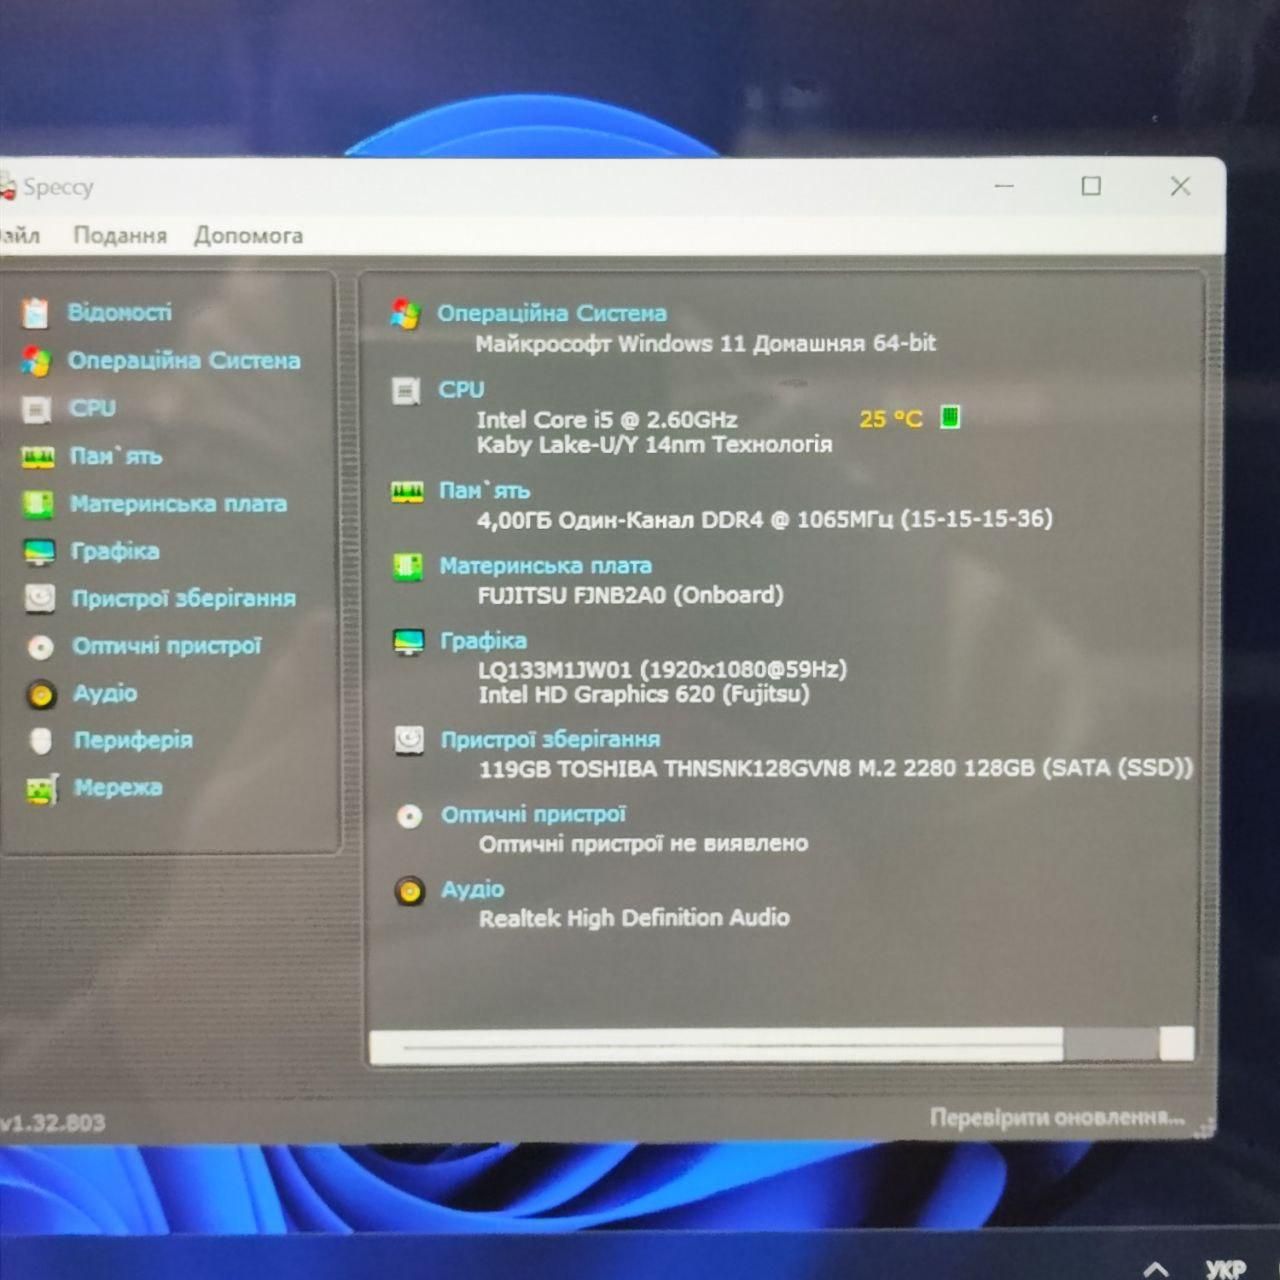1280x1280 pixels.
Task: Click the Графіка monitor icon in sidebar
Action: pyautogui.click(x=39, y=552)
